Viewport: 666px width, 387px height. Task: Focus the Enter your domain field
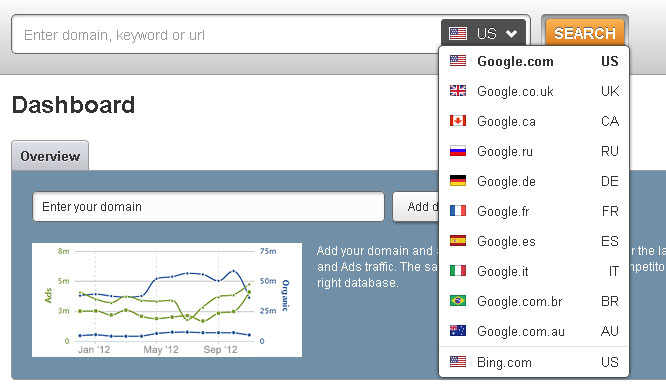pos(209,206)
